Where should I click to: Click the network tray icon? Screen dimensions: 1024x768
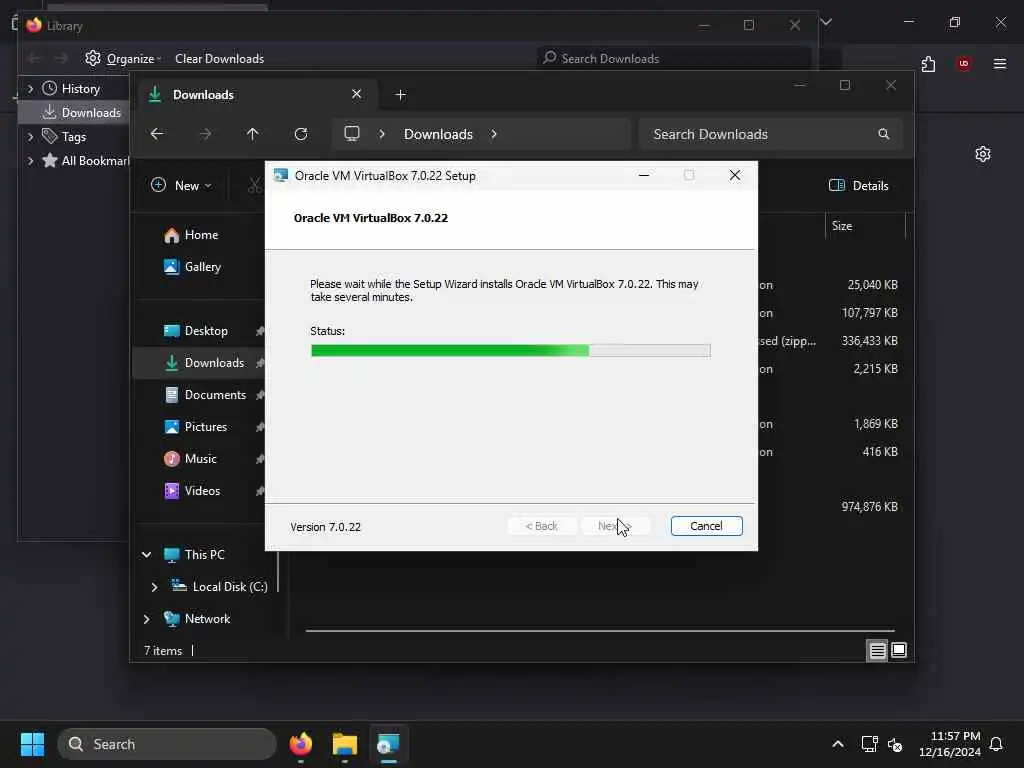point(869,744)
